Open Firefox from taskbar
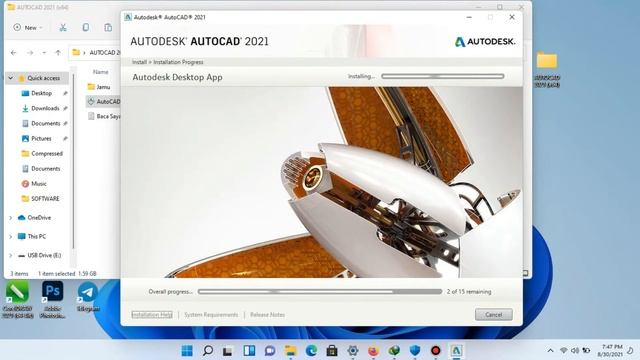Screen dimensions: 640x360 (373, 351)
